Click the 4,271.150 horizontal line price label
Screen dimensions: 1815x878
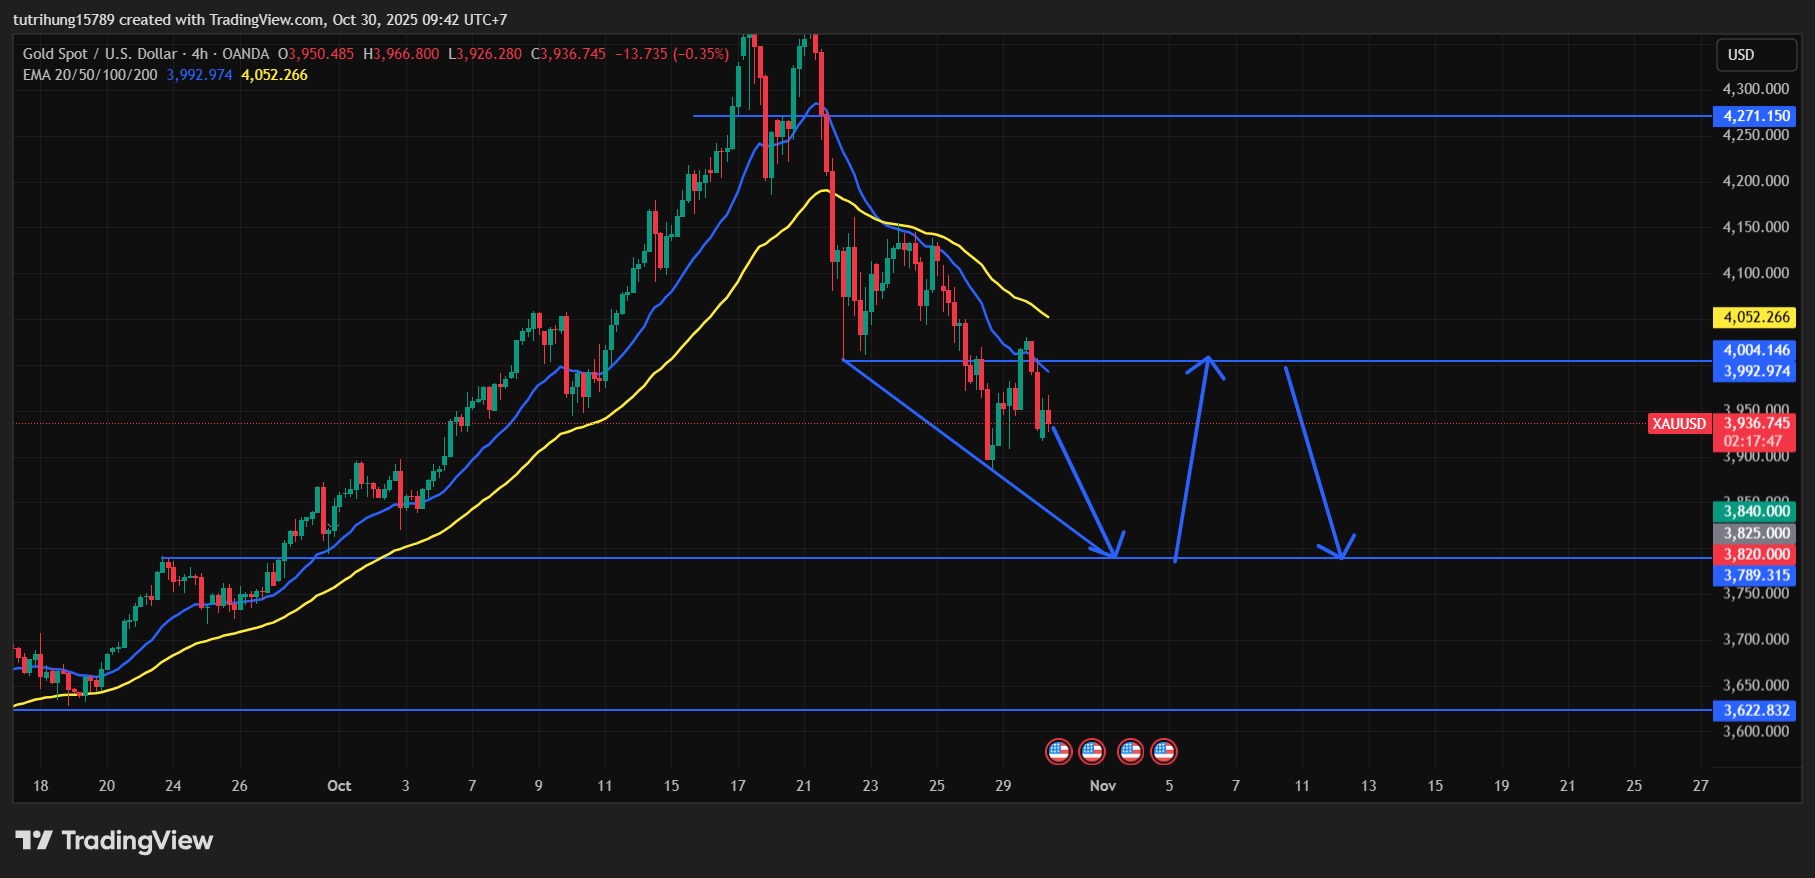(1755, 116)
